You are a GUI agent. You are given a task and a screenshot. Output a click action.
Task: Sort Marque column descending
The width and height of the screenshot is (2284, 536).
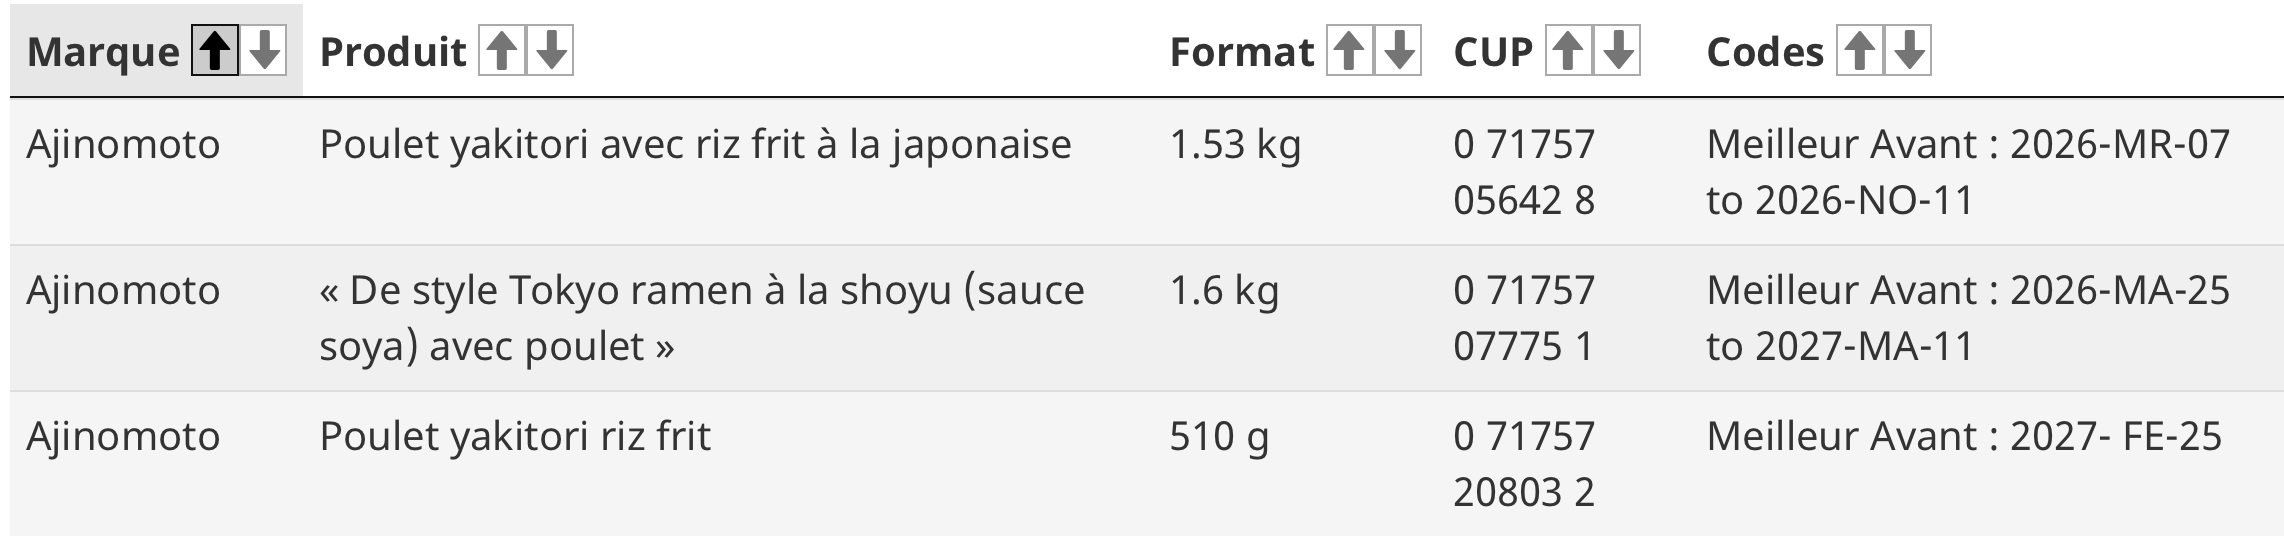(x=264, y=51)
